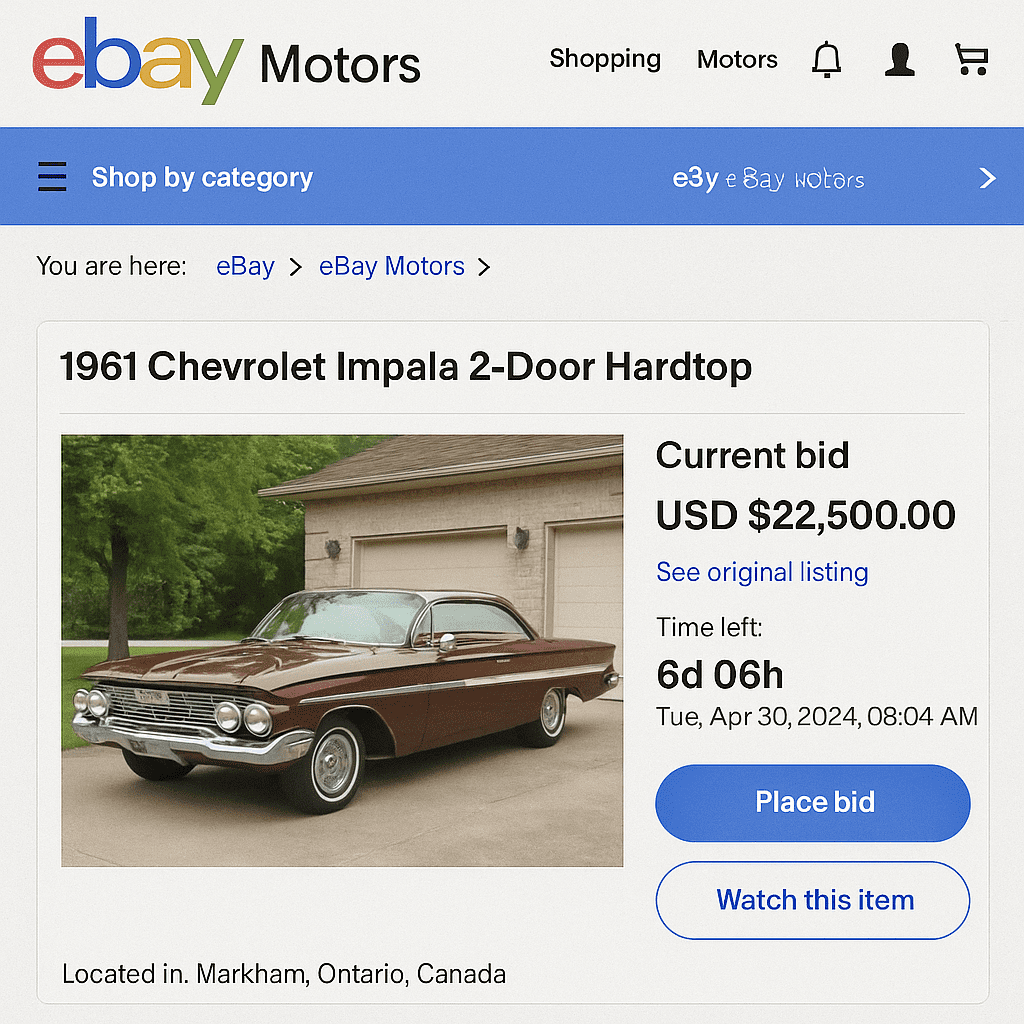1024x1024 pixels.
Task: Expand the Shop by category menu
Action: (201, 177)
